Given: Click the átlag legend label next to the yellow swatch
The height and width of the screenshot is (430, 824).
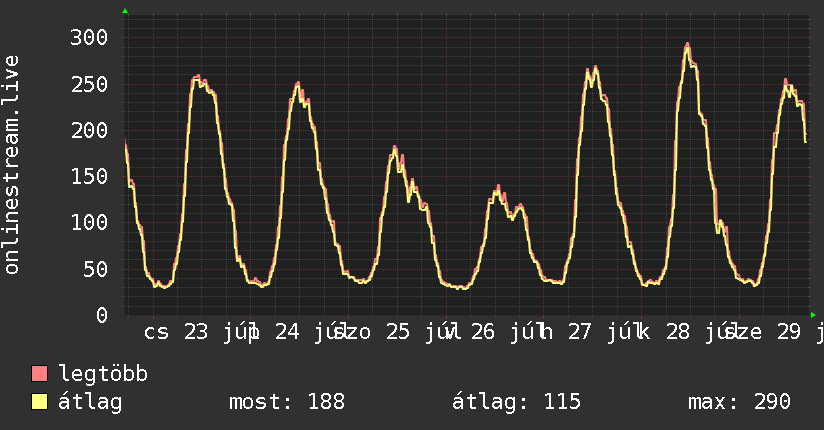Looking at the screenshot, I should pyautogui.click(x=90, y=402).
